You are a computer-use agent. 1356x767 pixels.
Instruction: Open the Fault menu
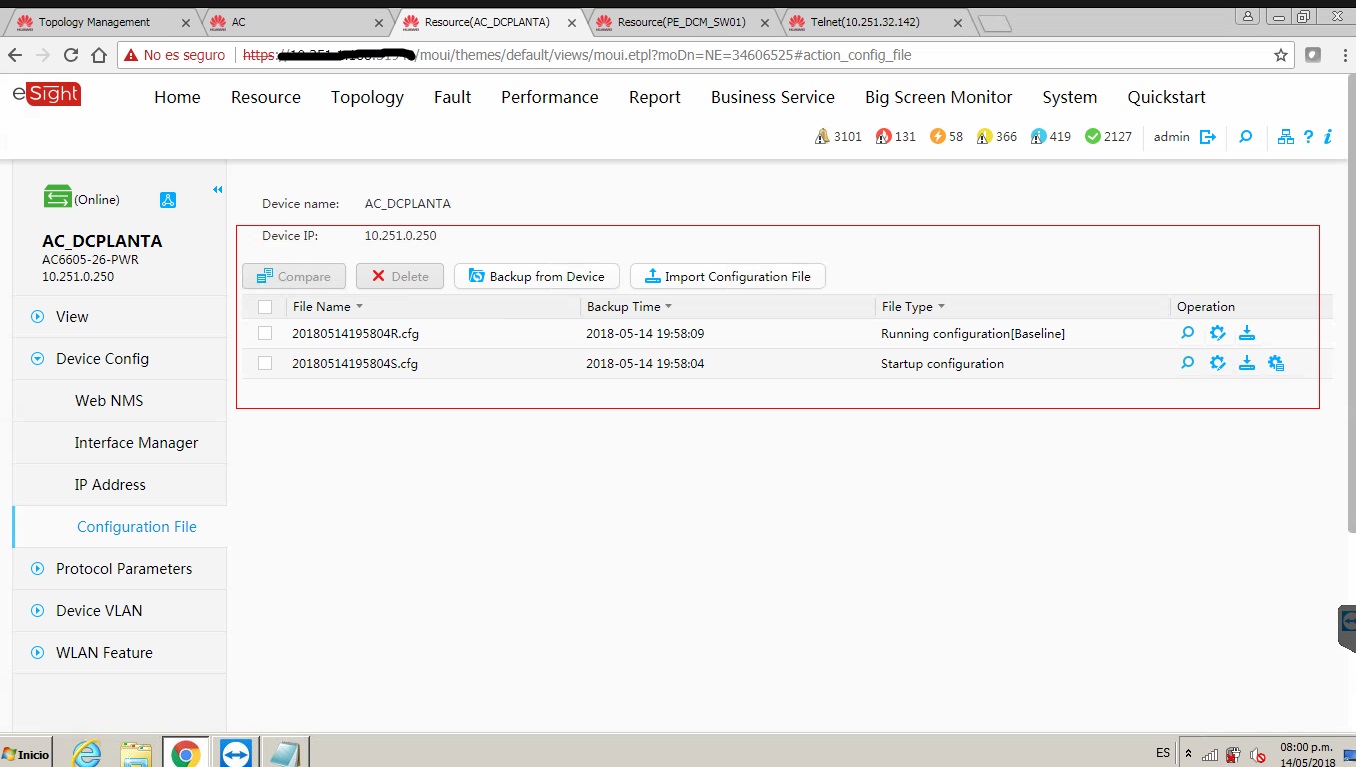452,97
